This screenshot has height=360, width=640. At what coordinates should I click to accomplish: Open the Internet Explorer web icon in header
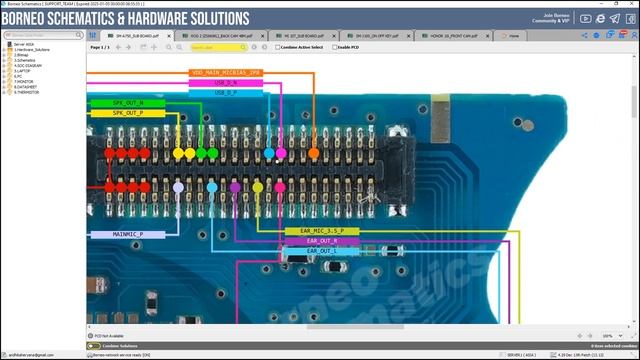coord(600,19)
